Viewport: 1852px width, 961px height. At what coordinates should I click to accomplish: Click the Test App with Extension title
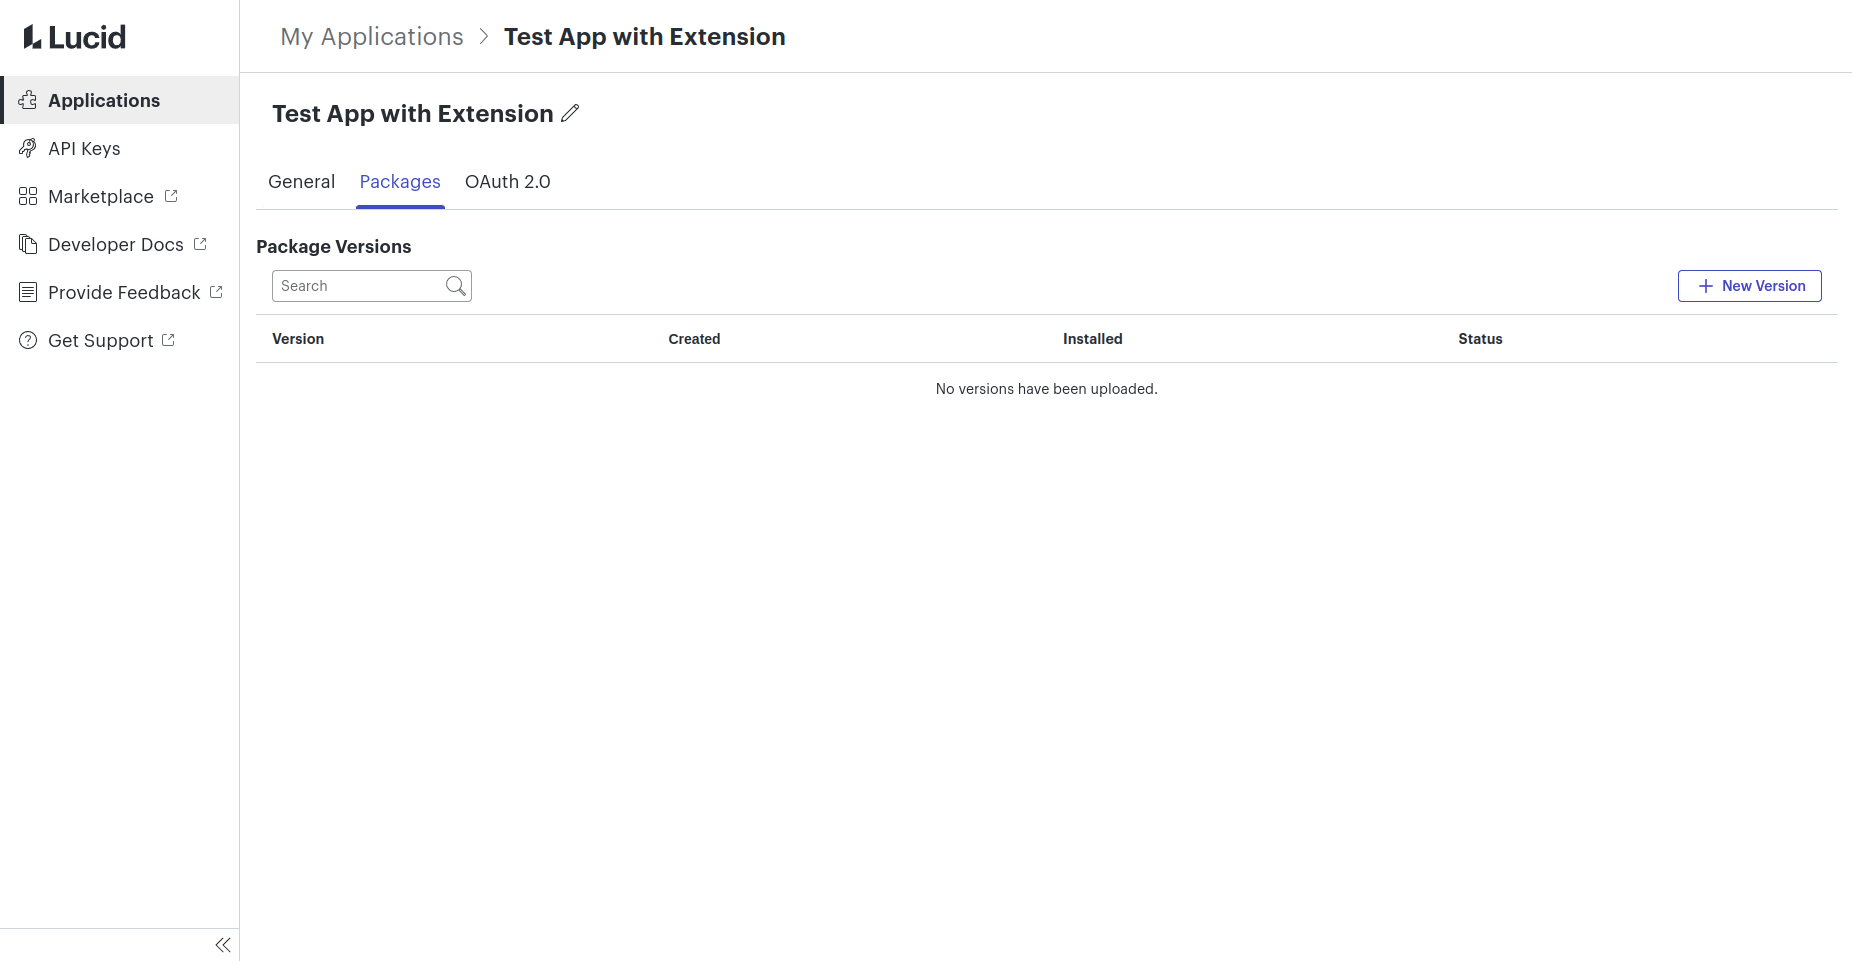click(x=413, y=114)
